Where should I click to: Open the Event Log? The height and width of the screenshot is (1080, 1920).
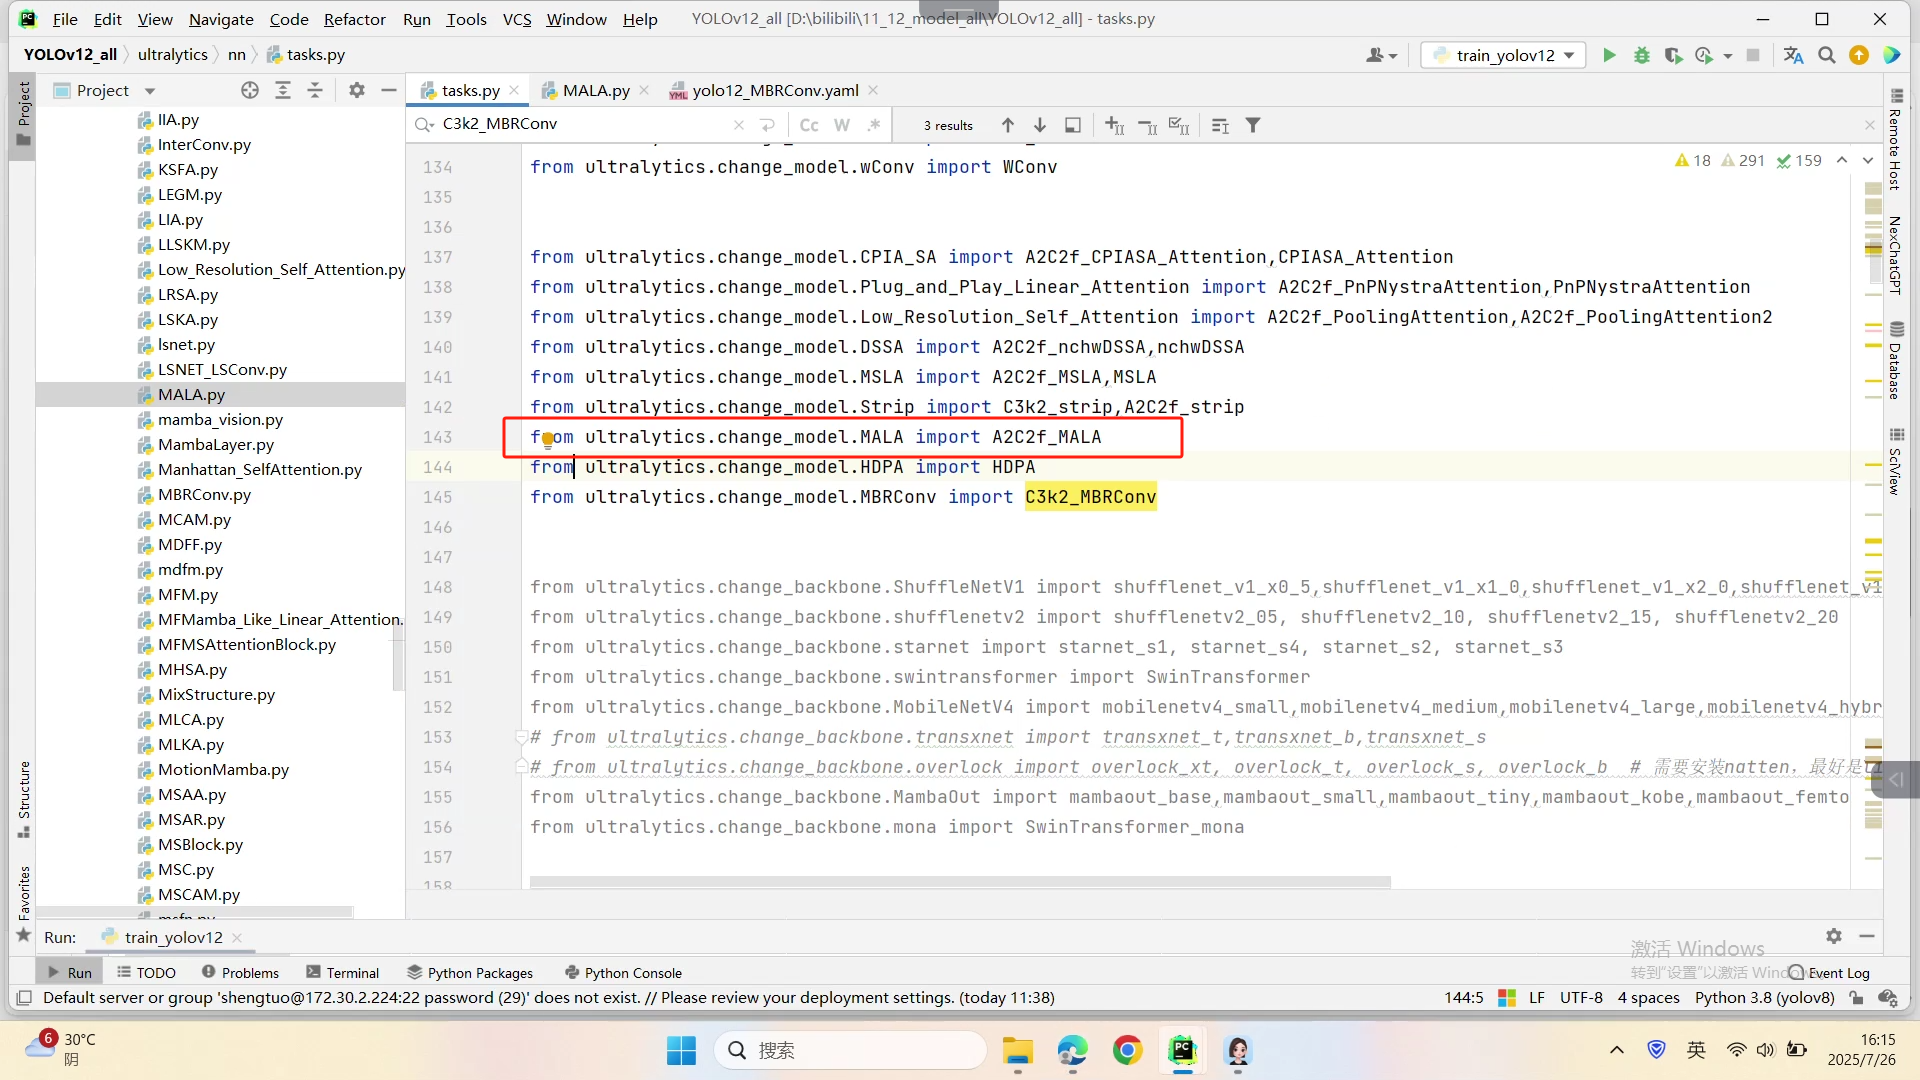(1829, 972)
